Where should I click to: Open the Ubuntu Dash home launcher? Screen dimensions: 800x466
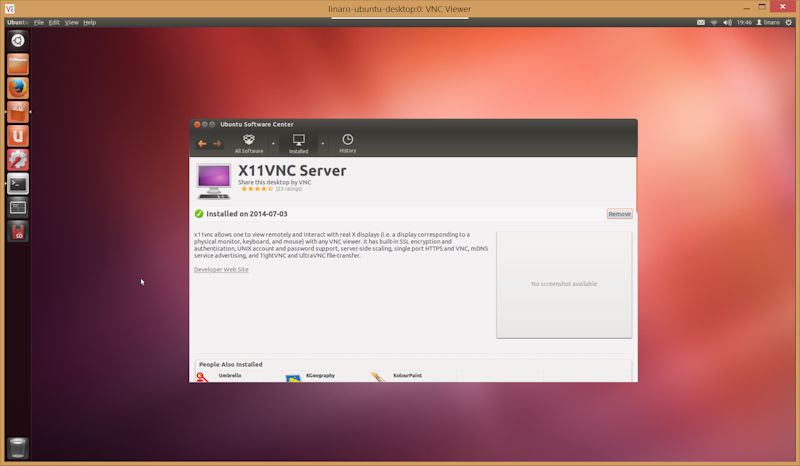(x=18, y=40)
